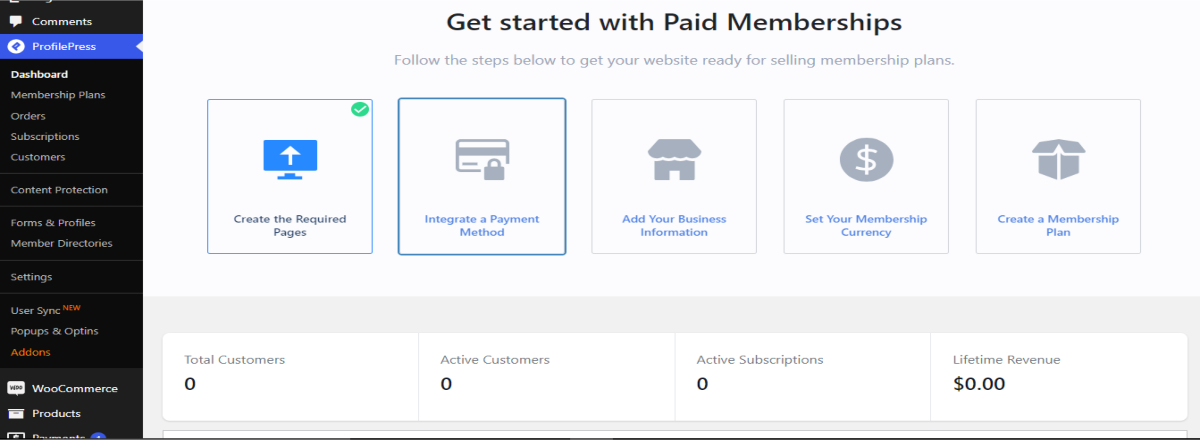
Task: Open Content Protection settings
Action: (59, 190)
